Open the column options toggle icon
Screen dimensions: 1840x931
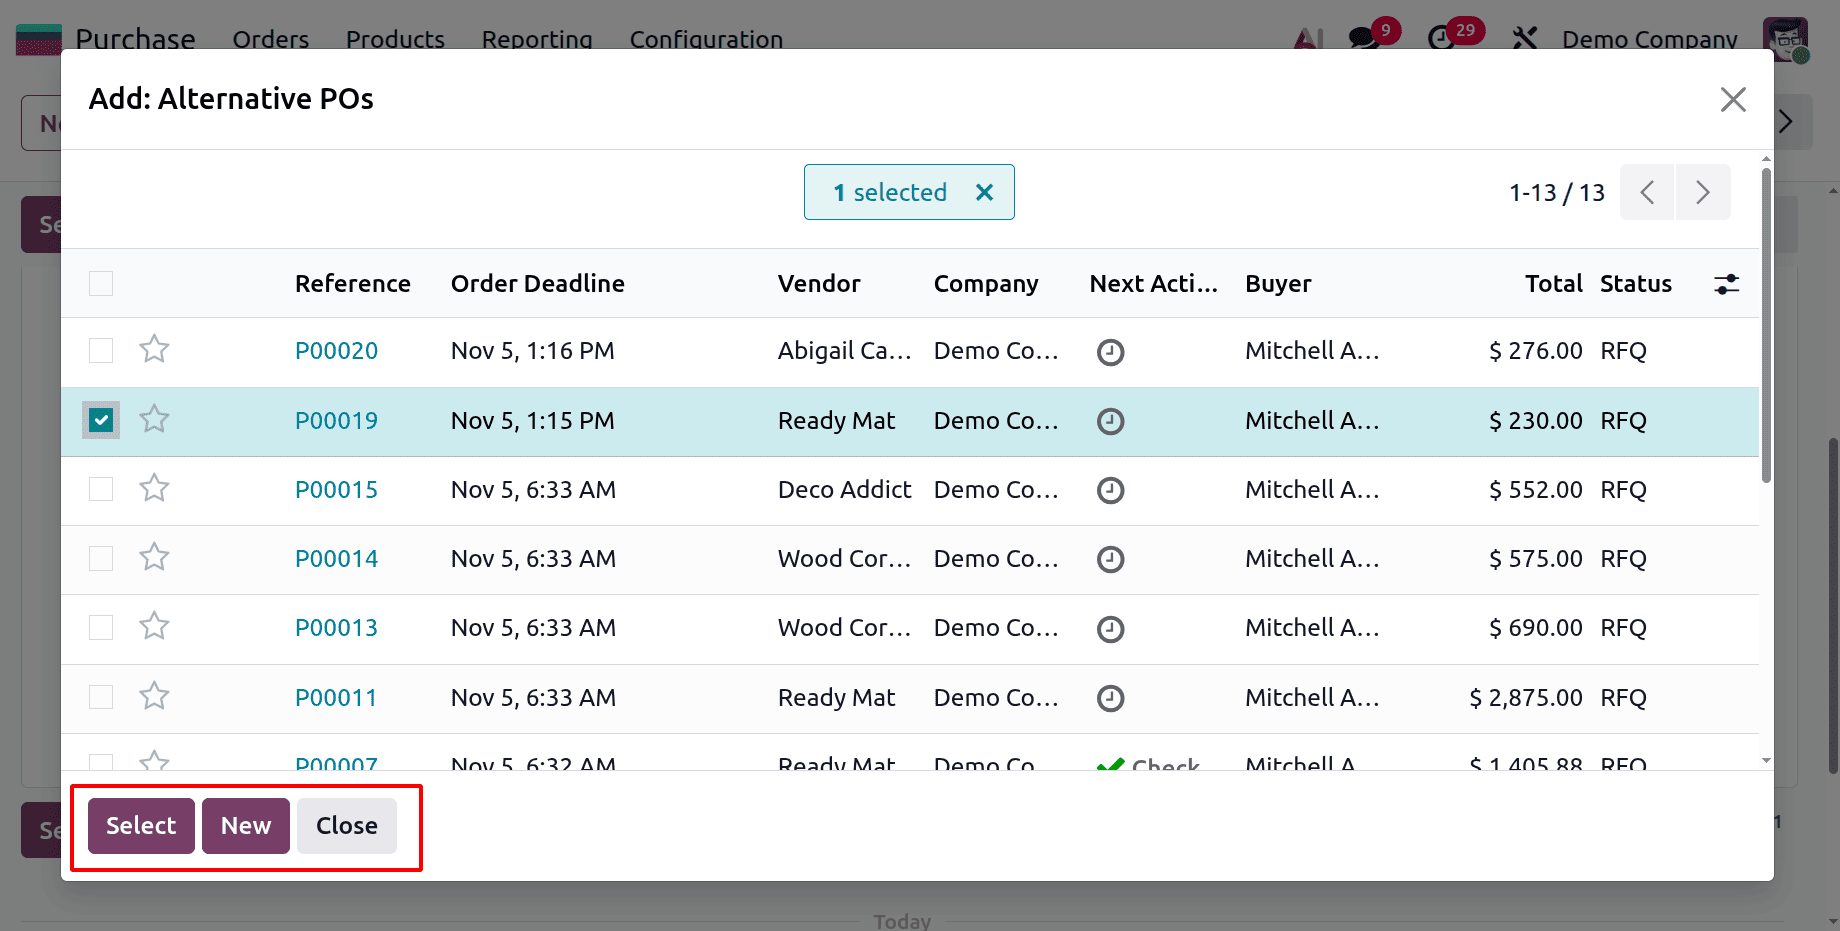pos(1727,284)
